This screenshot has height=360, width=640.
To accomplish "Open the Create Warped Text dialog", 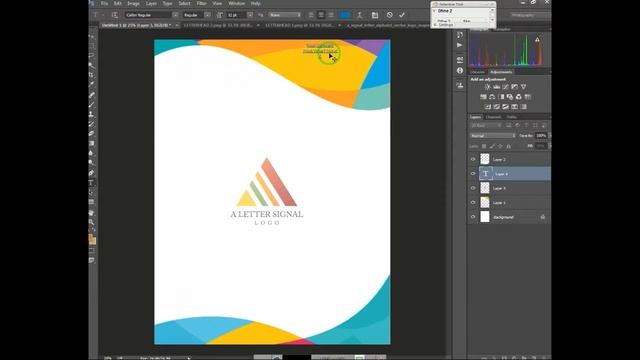I will tap(360, 15).
